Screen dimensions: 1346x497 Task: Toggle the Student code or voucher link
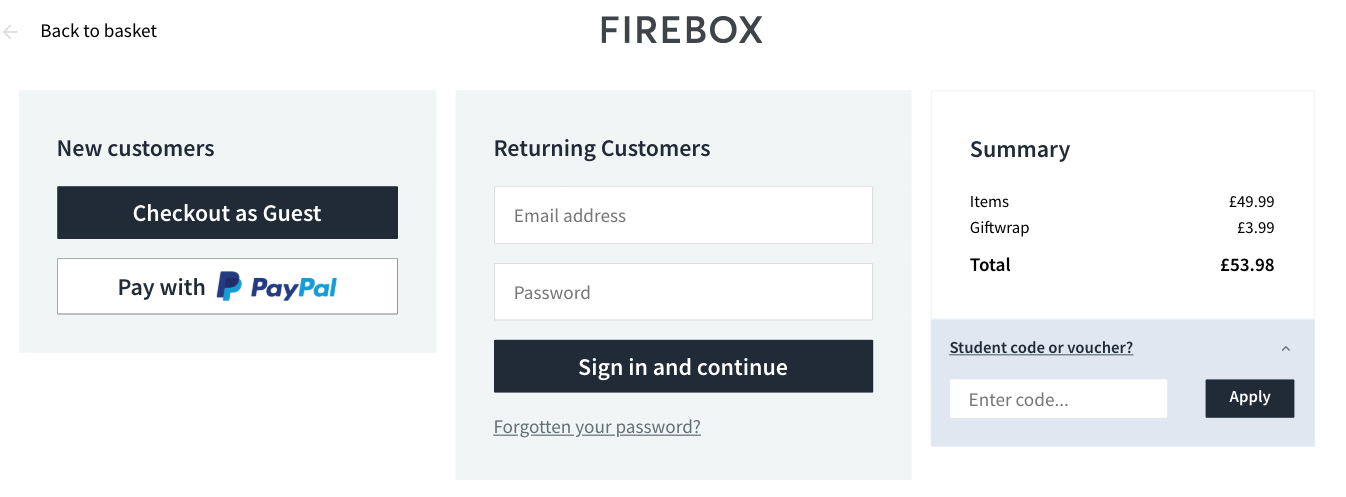(x=1041, y=348)
